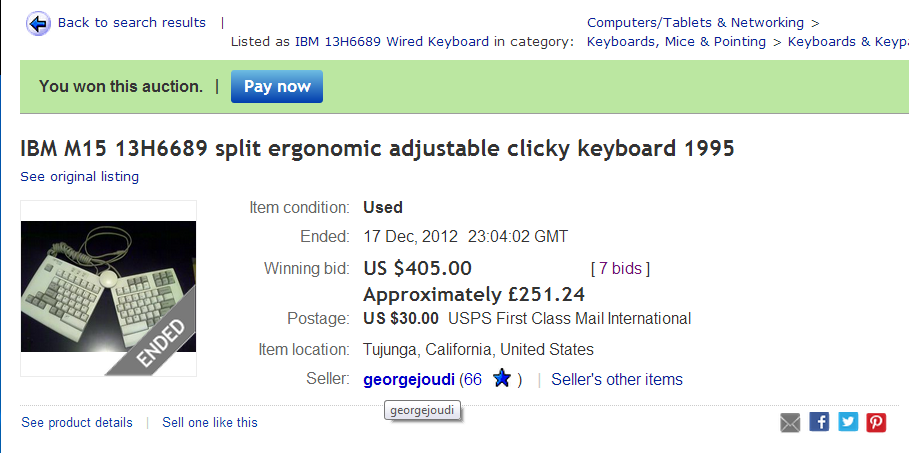Share listing on Facebook icon
916x453 pixels.
point(819,422)
